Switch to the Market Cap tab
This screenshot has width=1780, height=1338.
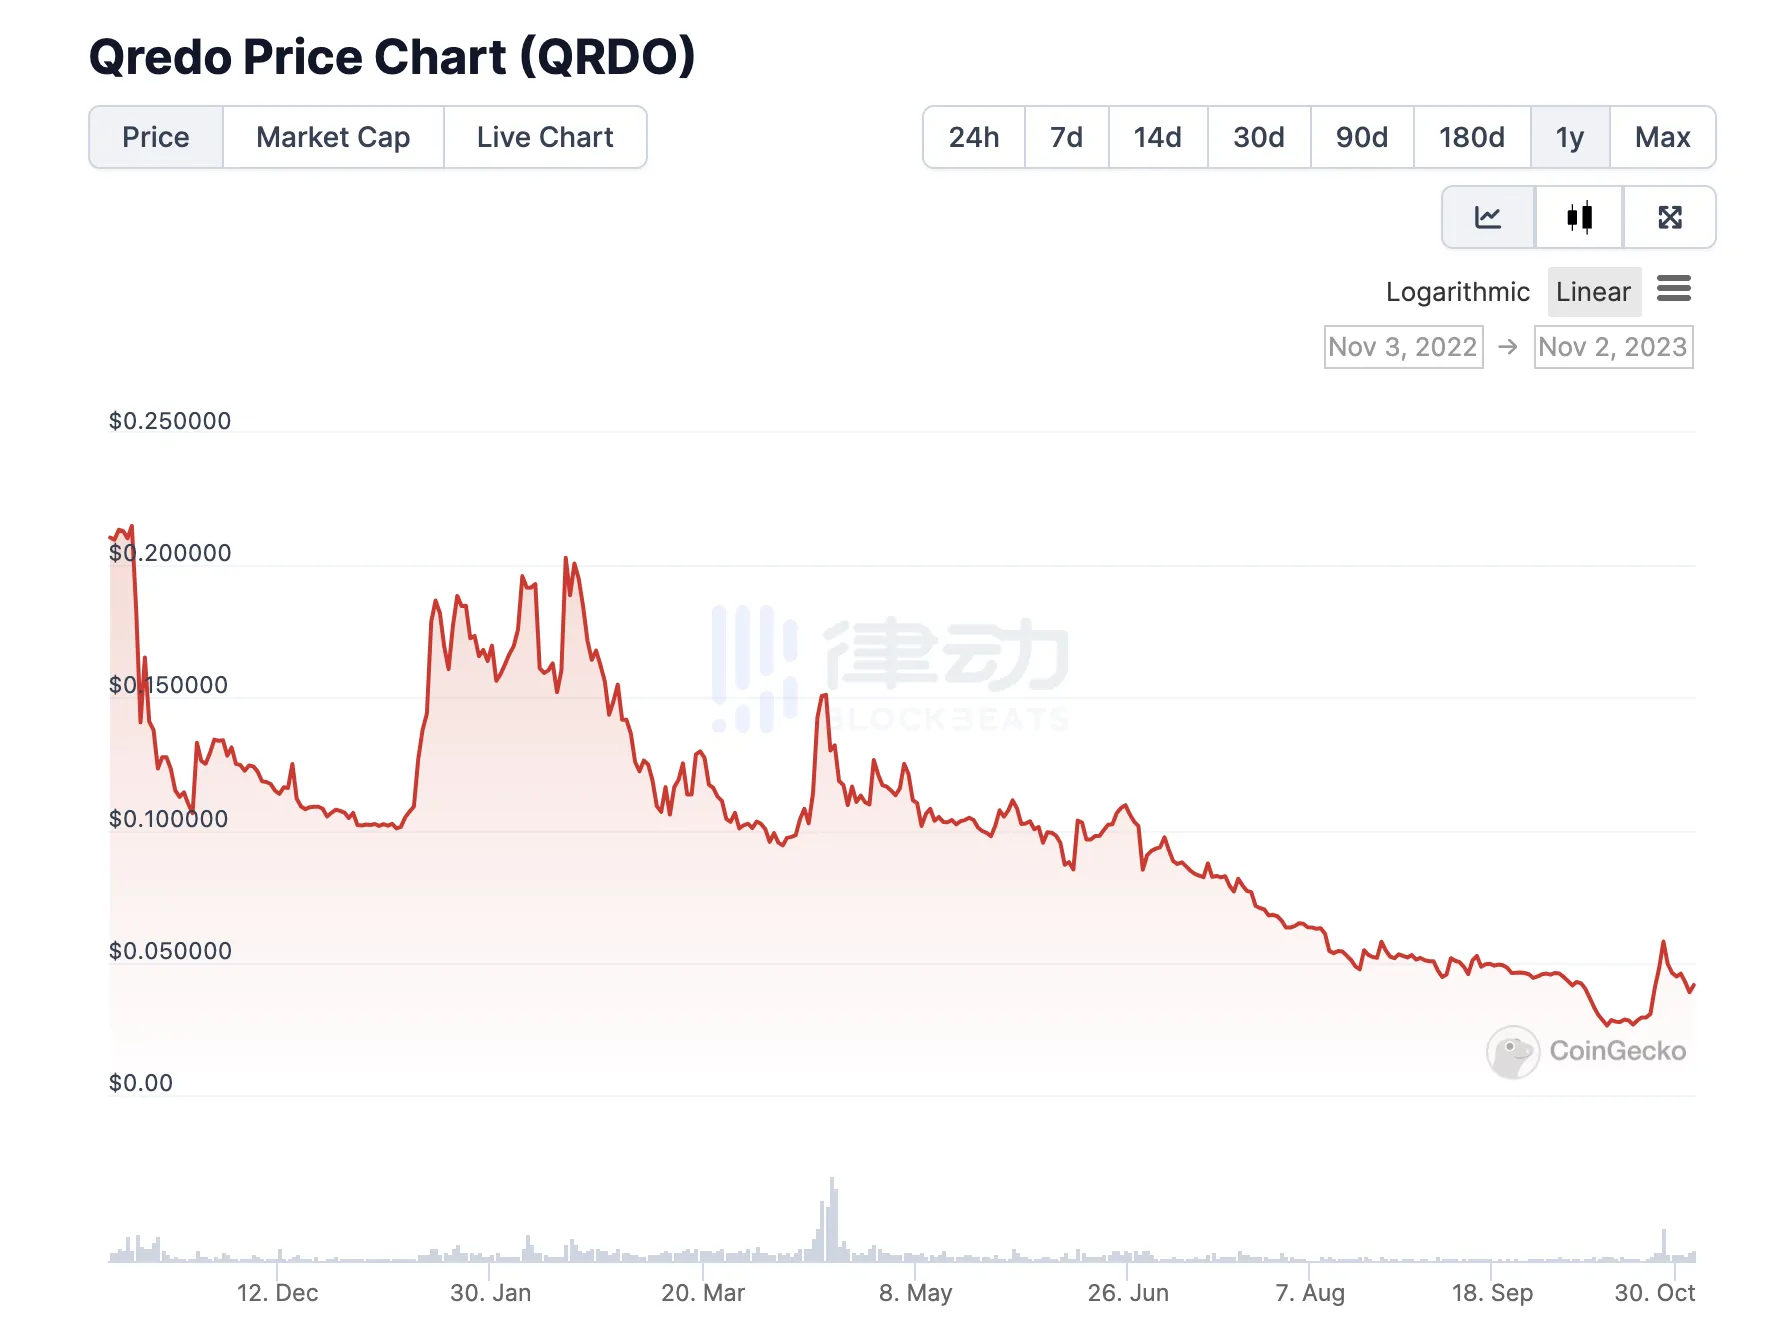click(x=333, y=137)
